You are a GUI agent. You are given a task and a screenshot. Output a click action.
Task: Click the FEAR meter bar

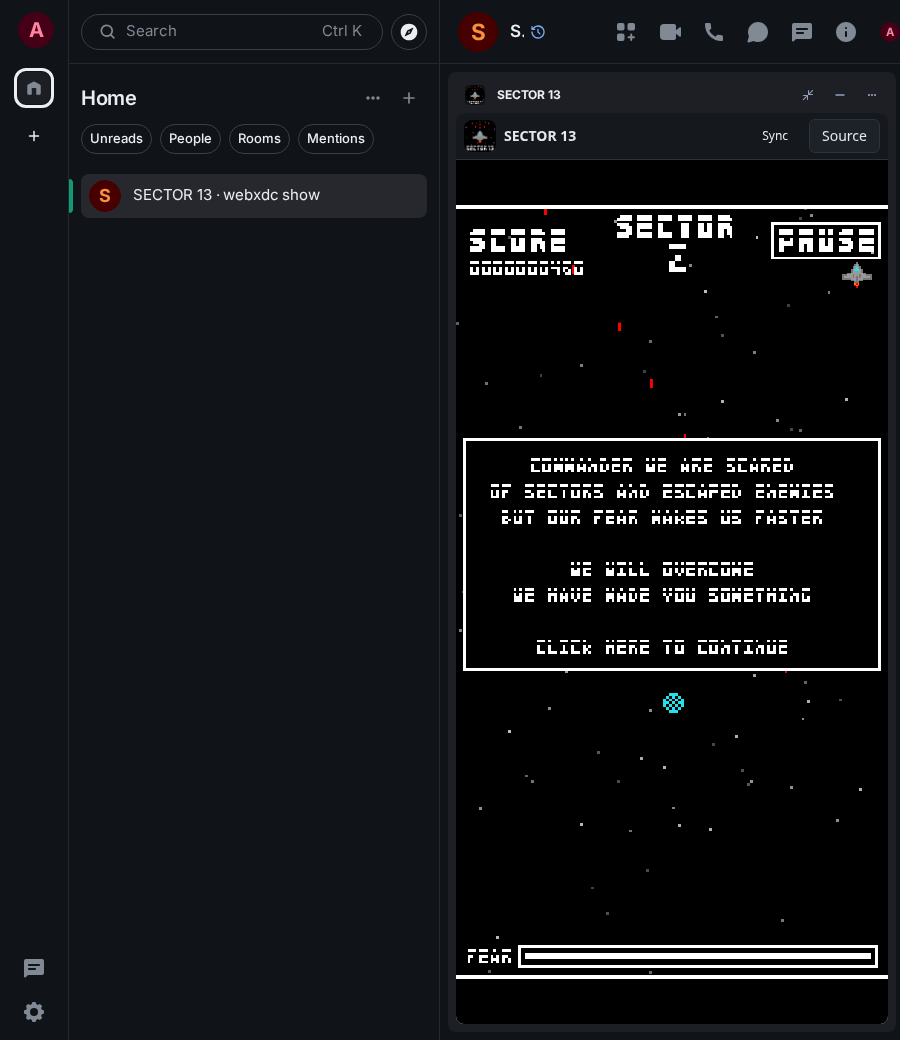(x=698, y=956)
